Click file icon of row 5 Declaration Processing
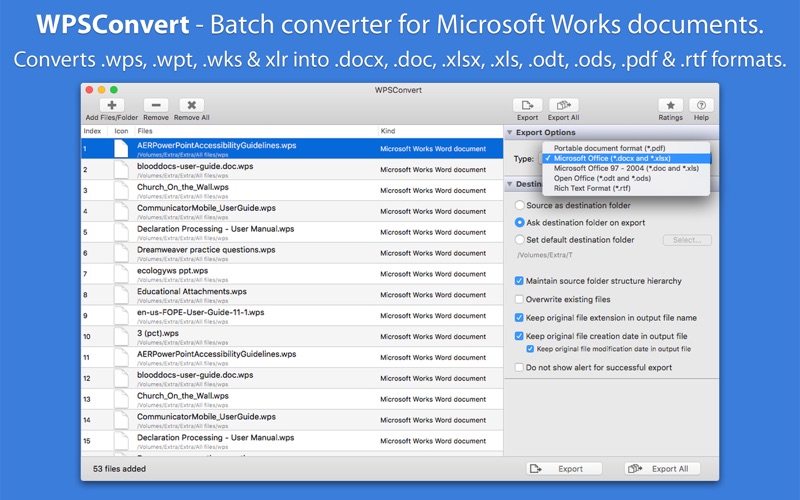Viewport: 800px width, 500px height. coord(121,232)
